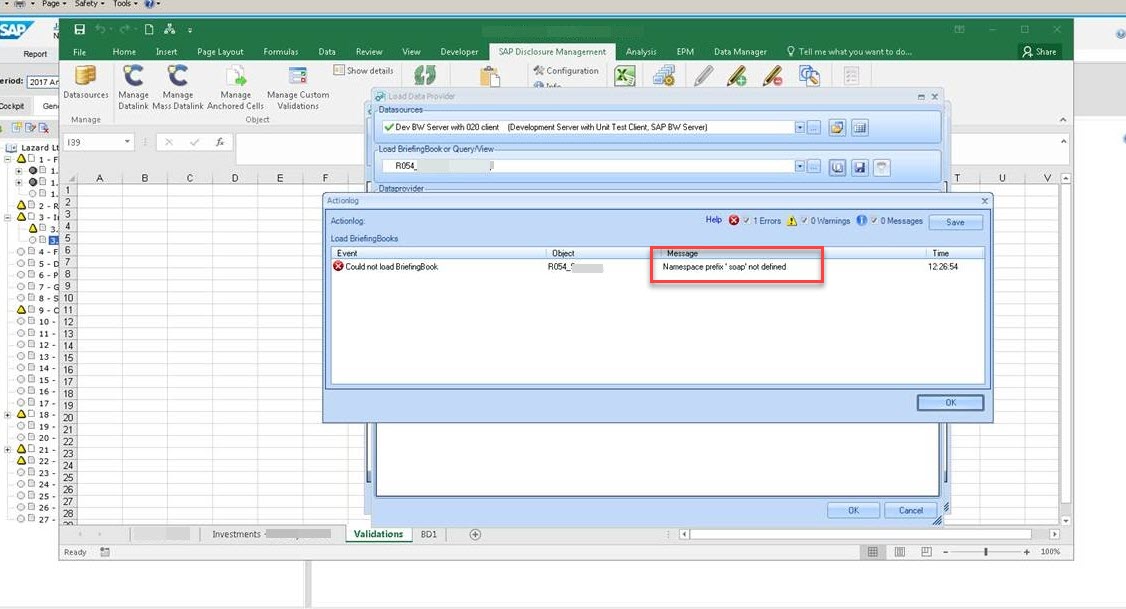This screenshot has width=1126, height=609.
Task: Open the File tab in Excel
Action: point(80,52)
